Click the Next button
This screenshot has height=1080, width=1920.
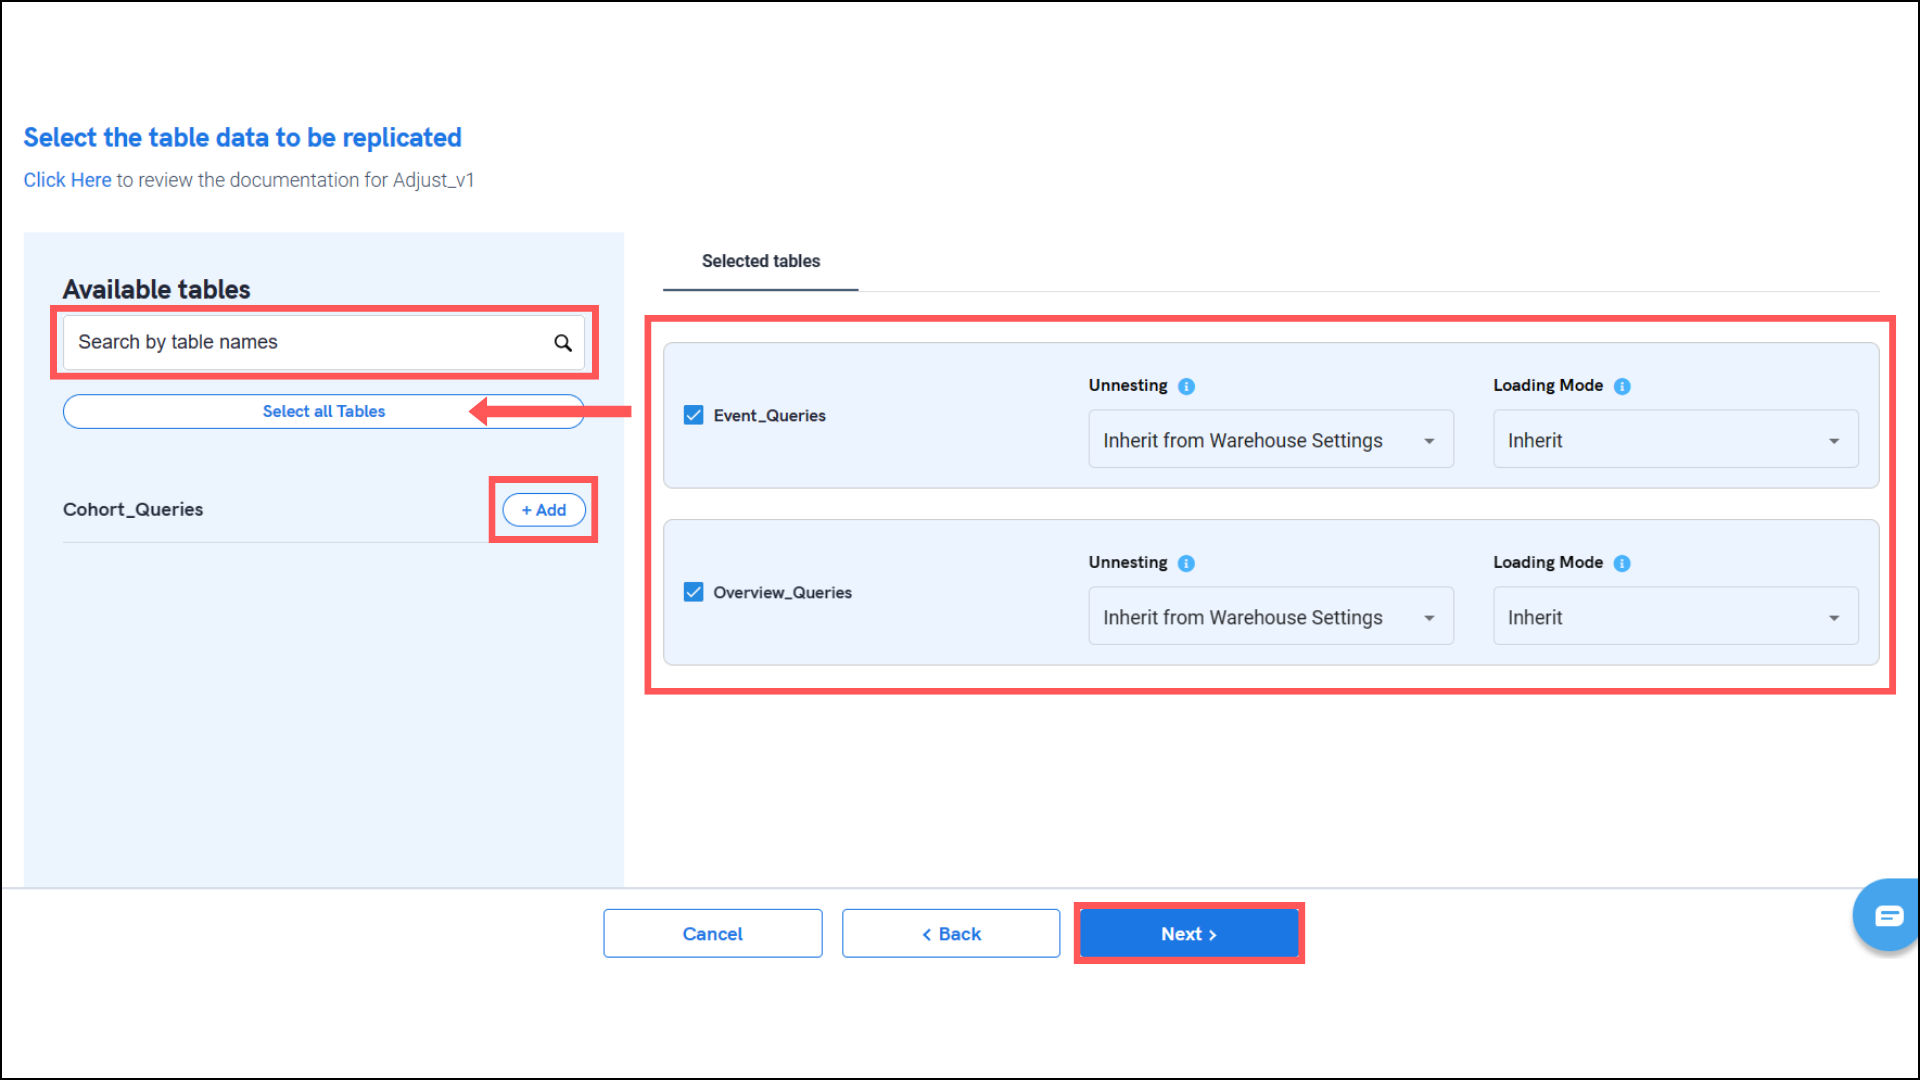point(1188,934)
